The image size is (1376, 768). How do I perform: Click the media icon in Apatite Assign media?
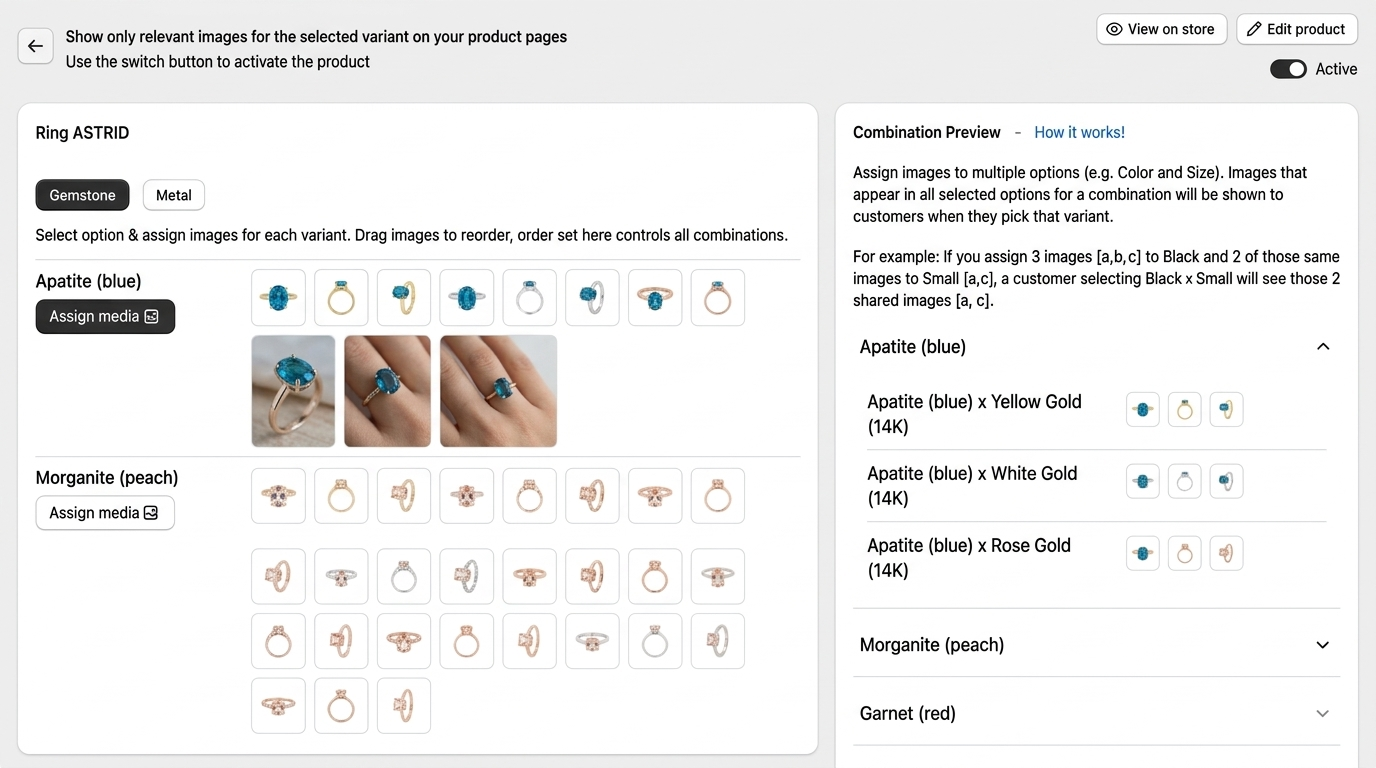coord(152,317)
